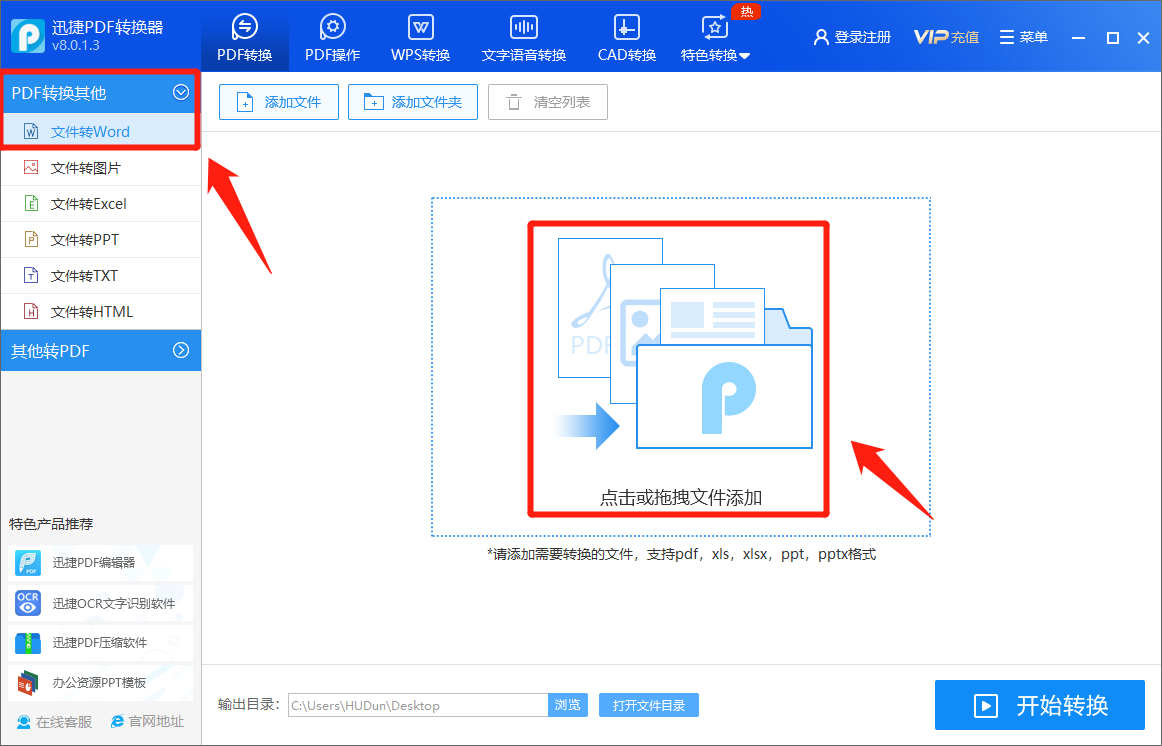Viewport: 1162px width, 746px height.
Task: Select 文件转TXT conversion mode
Action: pos(100,275)
